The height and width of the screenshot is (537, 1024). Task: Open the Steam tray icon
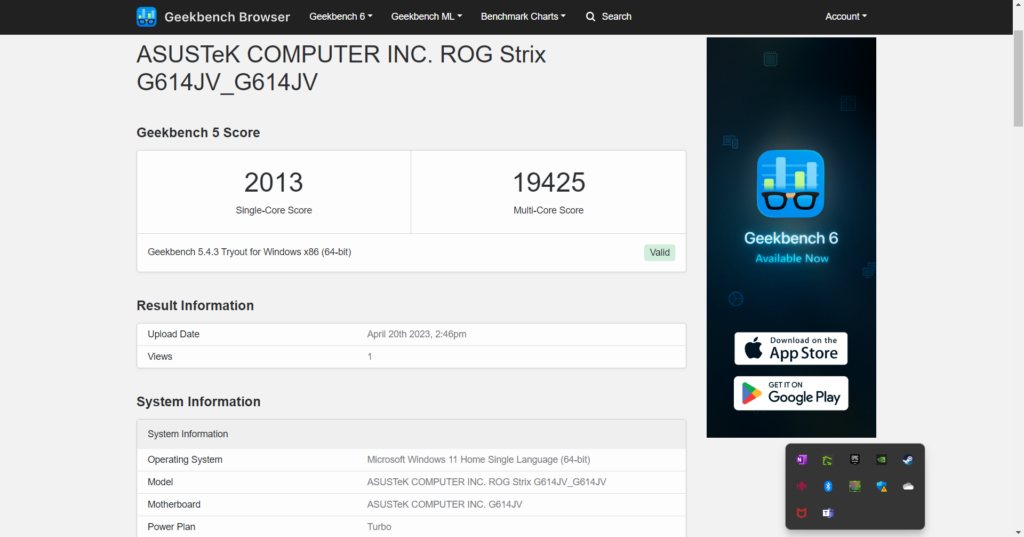908,460
